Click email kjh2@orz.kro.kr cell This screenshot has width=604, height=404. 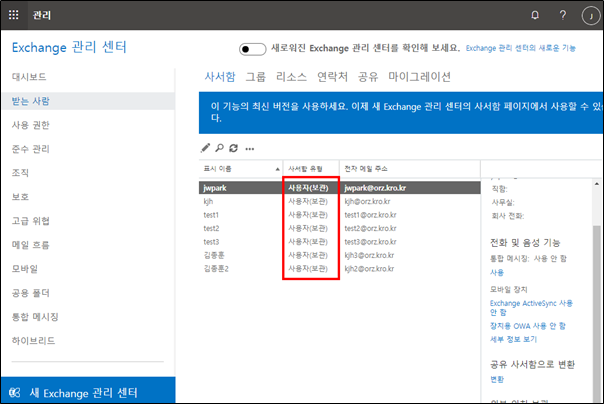click(369, 269)
